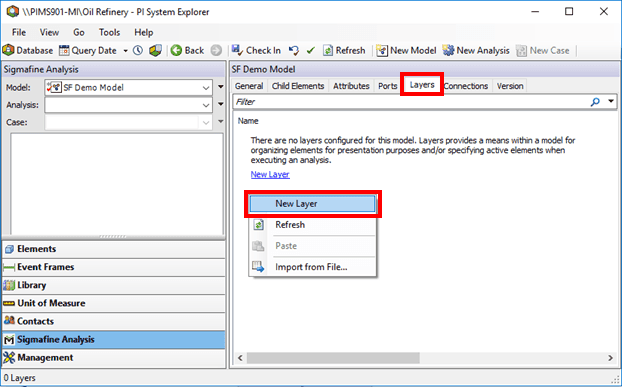Click the New Layer hyperlink
622x387 pixels.
(x=270, y=174)
